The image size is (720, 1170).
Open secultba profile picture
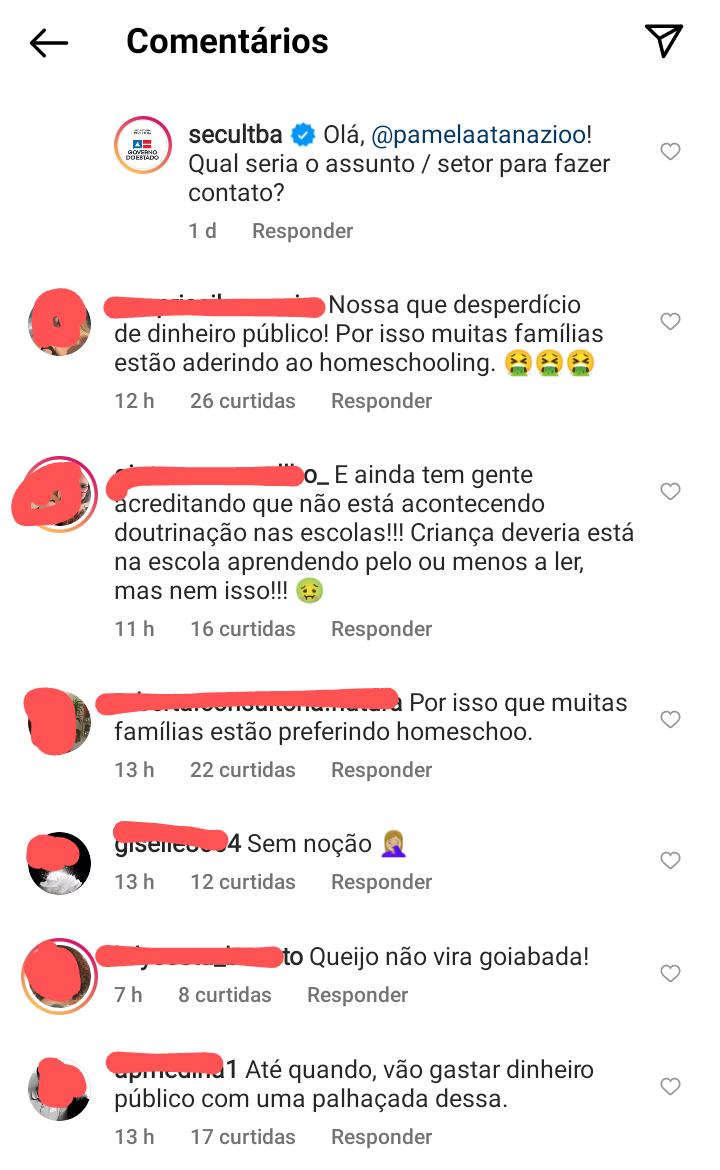point(143,145)
